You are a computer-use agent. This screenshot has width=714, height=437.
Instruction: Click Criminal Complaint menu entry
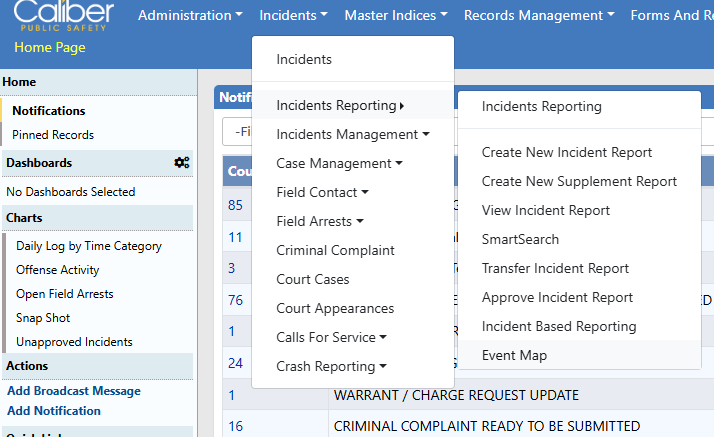pyautogui.click(x=335, y=250)
